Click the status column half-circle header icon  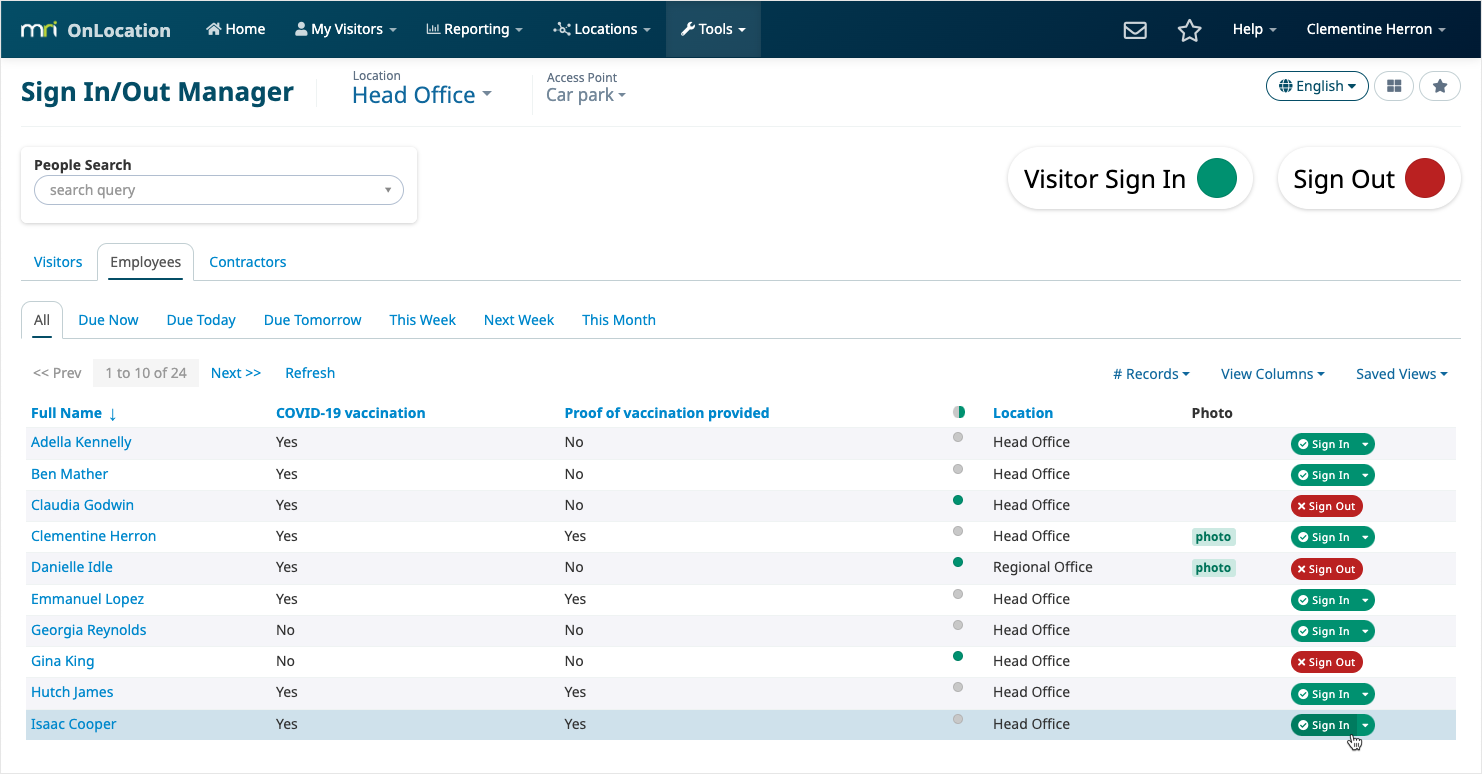959,412
